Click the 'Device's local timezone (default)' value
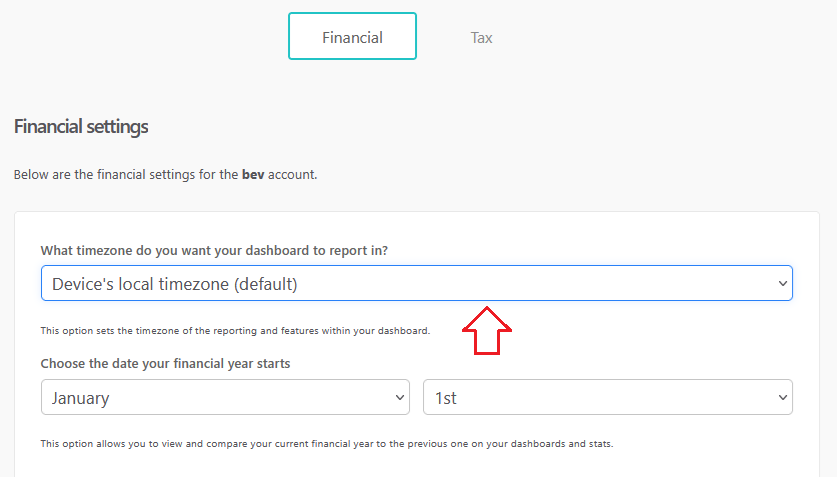The image size is (837, 477). pos(175,284)
